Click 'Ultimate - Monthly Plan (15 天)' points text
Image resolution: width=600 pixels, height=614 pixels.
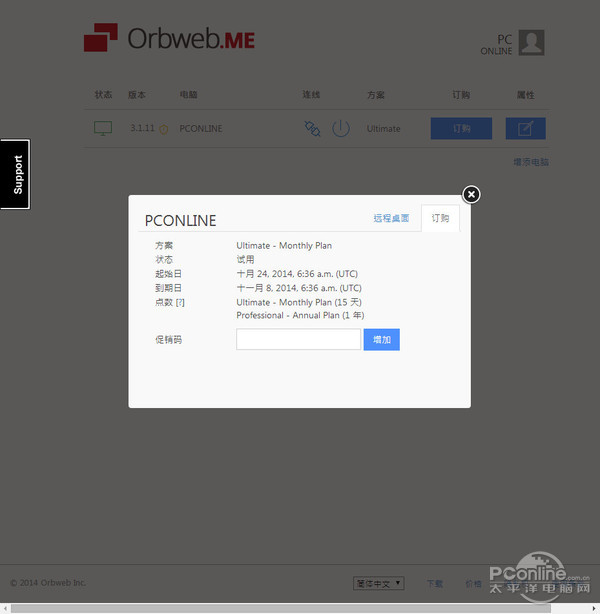pyautogui.click(x=299, y=302)
